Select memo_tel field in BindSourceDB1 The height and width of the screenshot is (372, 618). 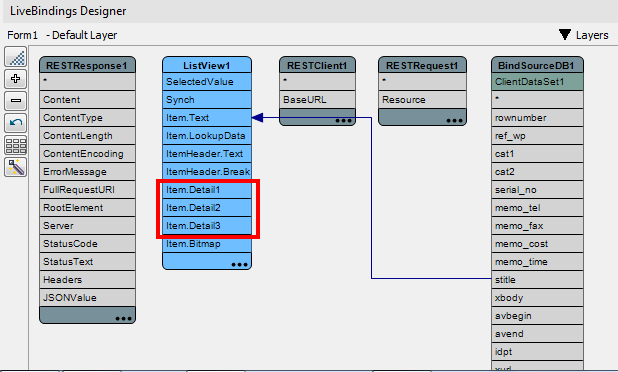[x=537, y=208]
